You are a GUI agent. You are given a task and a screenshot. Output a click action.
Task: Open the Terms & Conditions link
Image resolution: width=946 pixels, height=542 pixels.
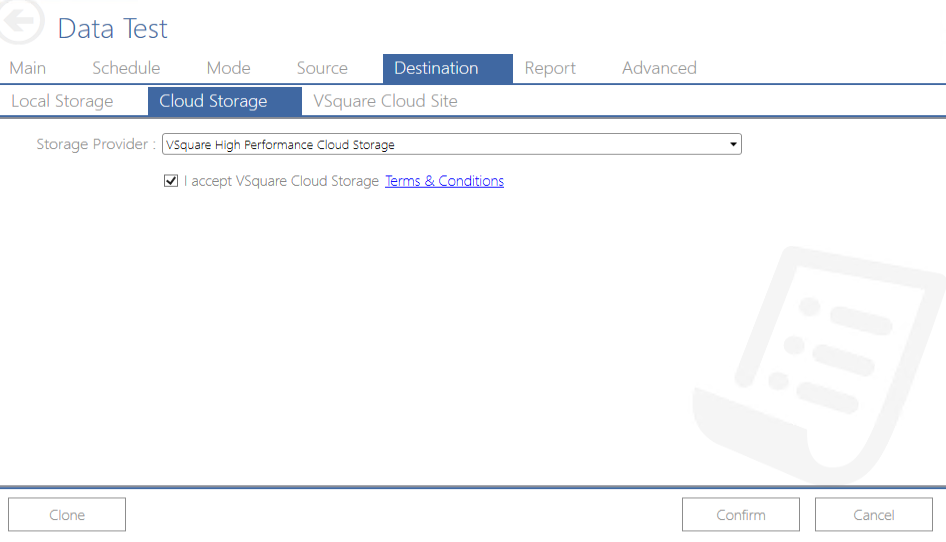(x=445, y=181)
